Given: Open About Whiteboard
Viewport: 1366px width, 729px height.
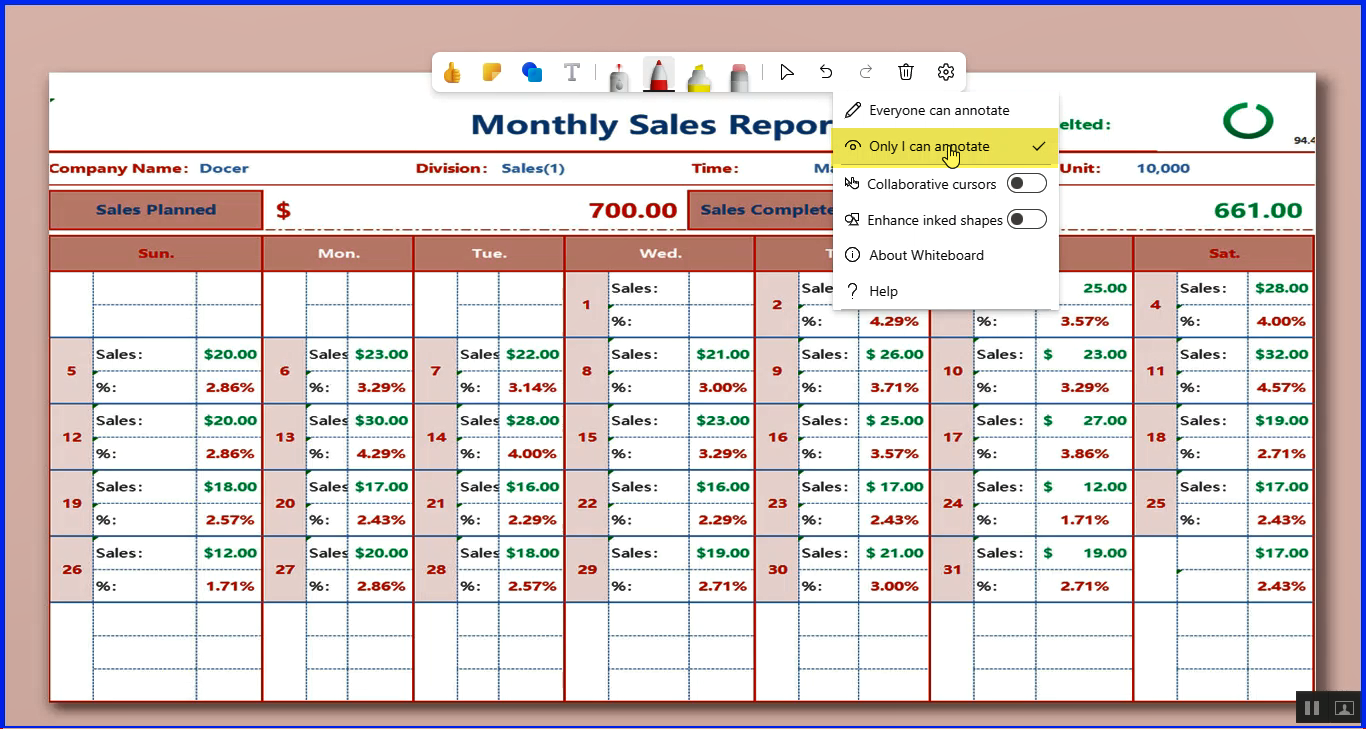Looking at the screenshot, I should (x=926, y=255).
